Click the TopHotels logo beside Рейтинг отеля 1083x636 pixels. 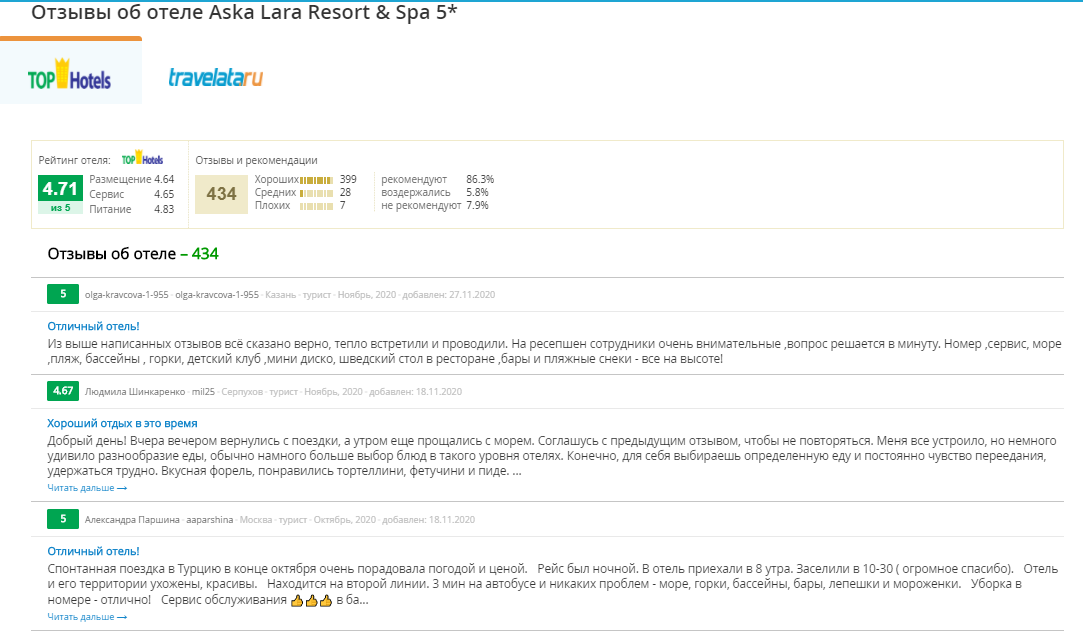142,159
